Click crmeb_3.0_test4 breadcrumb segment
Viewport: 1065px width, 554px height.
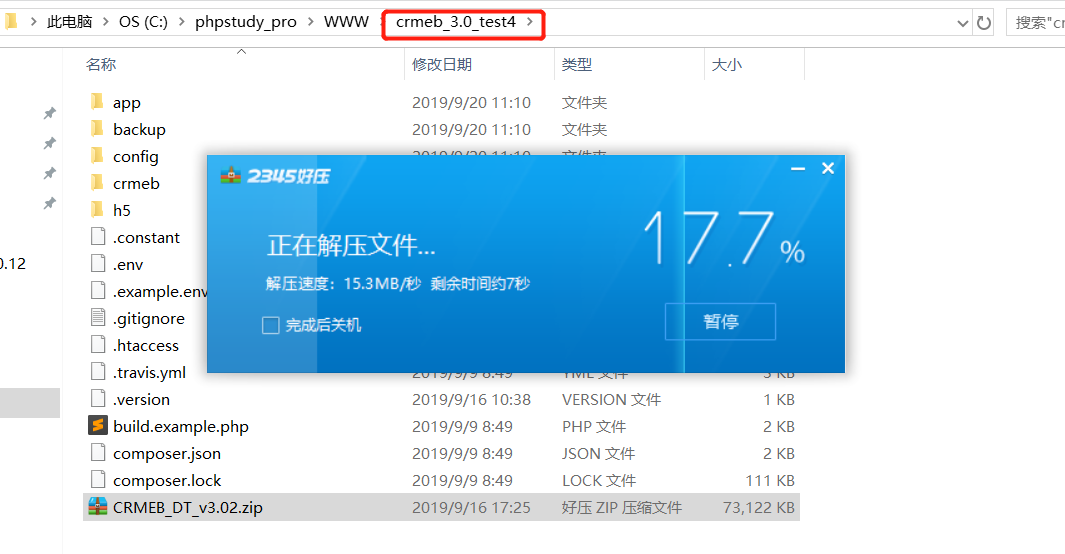coord(456,22)
